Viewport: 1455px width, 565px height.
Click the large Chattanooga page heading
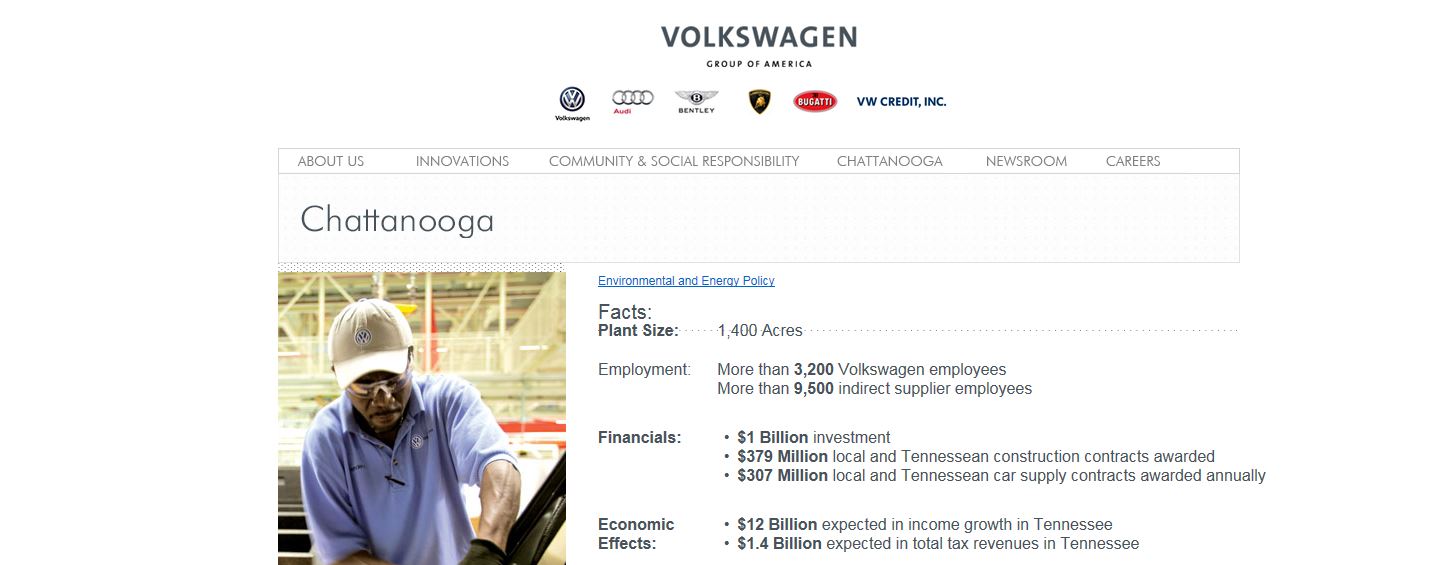(x=397, y=219)
